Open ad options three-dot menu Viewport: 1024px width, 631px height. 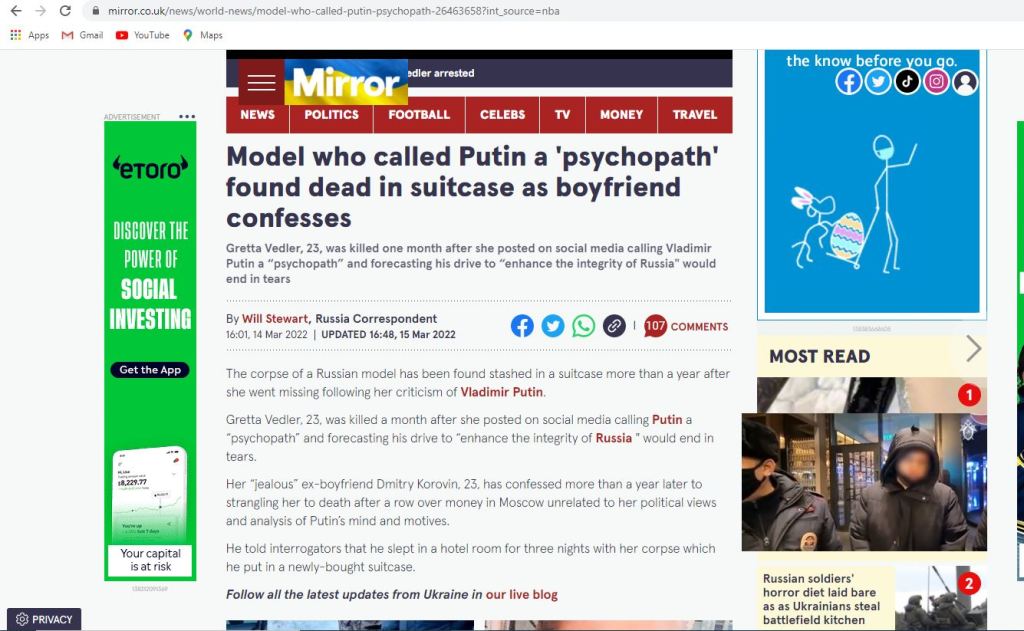[x=187, y=116]
